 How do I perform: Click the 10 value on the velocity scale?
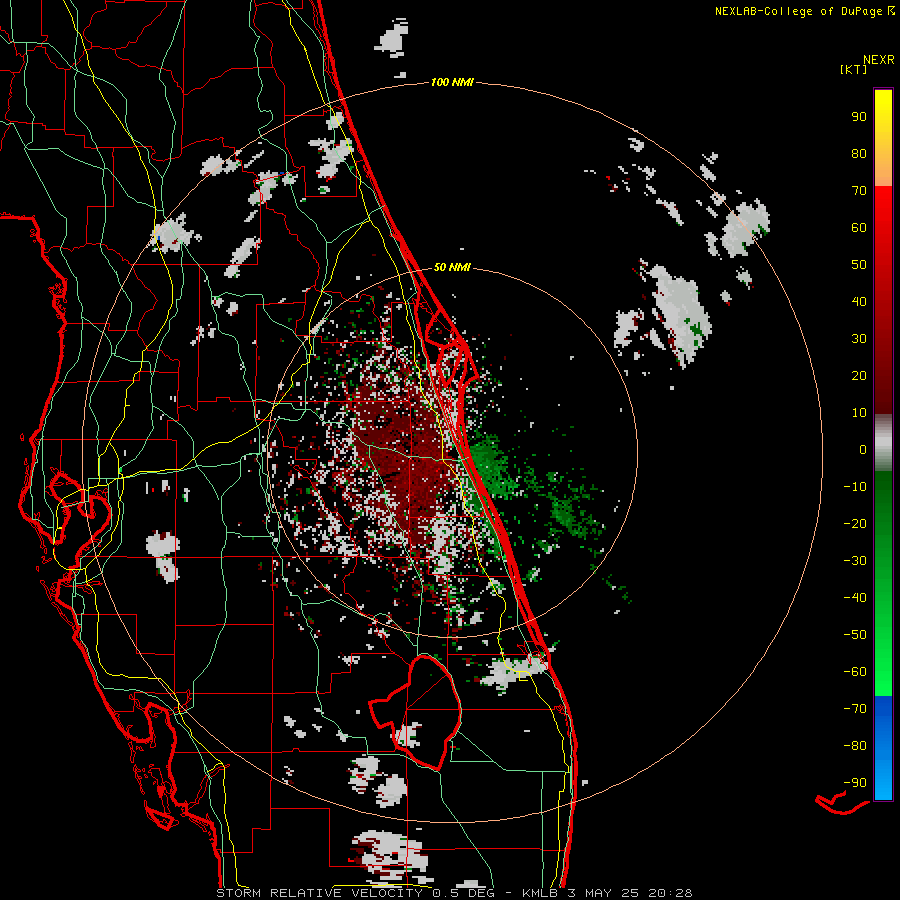[x=859, y=413]
